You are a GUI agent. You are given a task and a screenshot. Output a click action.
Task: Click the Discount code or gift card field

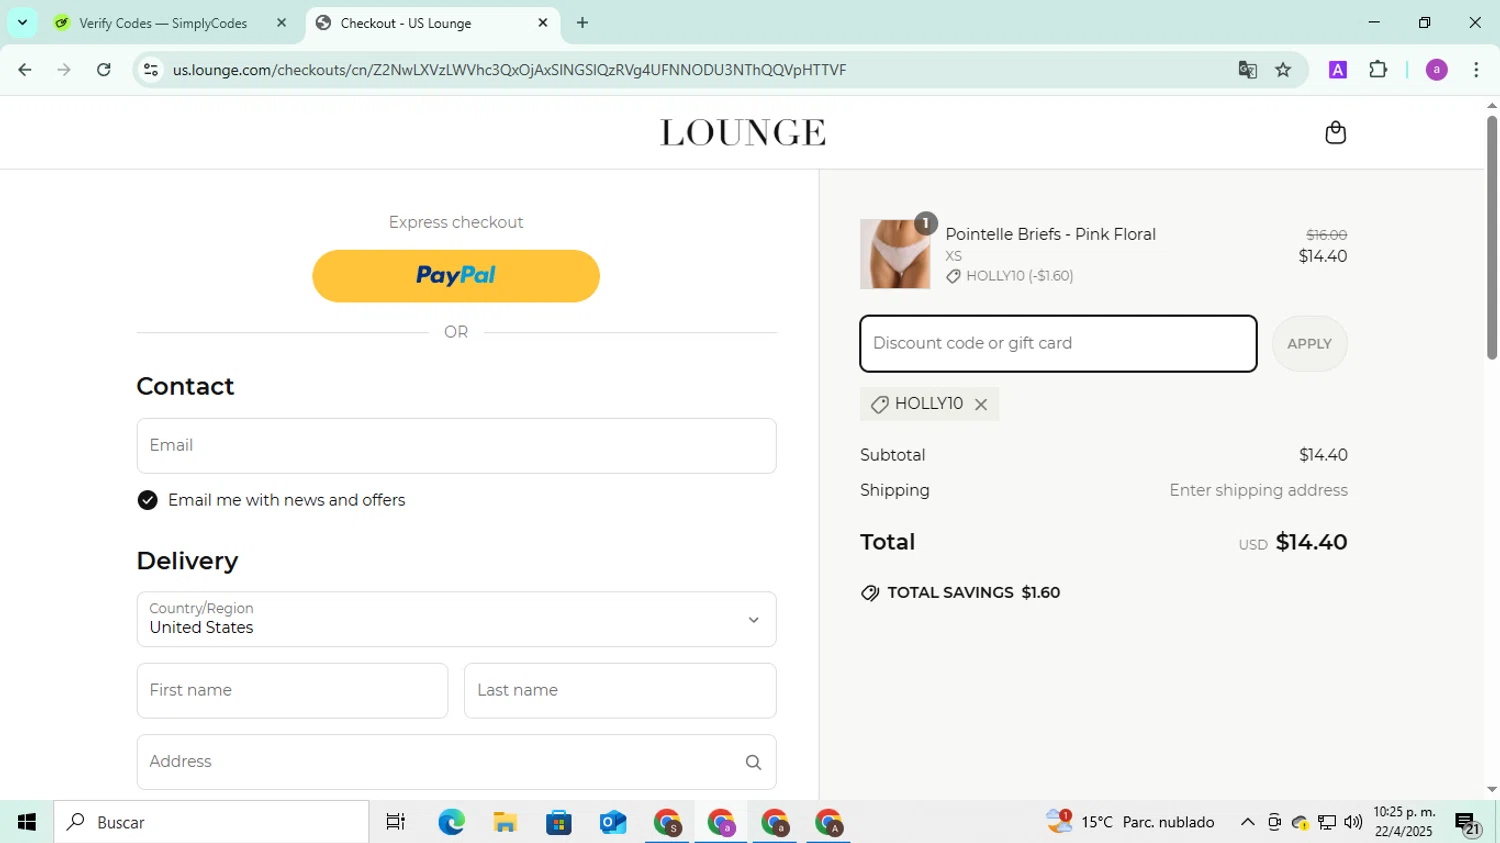click(1058, 344)
